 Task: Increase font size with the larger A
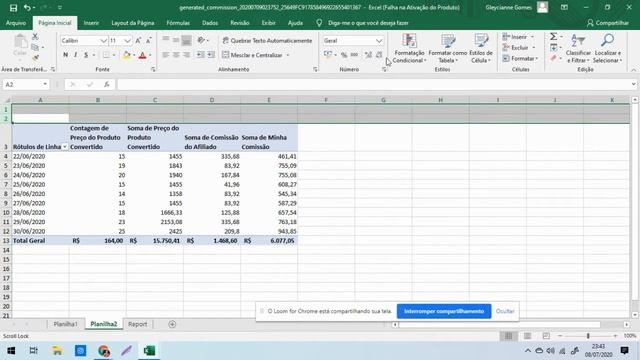pos(138,41)
